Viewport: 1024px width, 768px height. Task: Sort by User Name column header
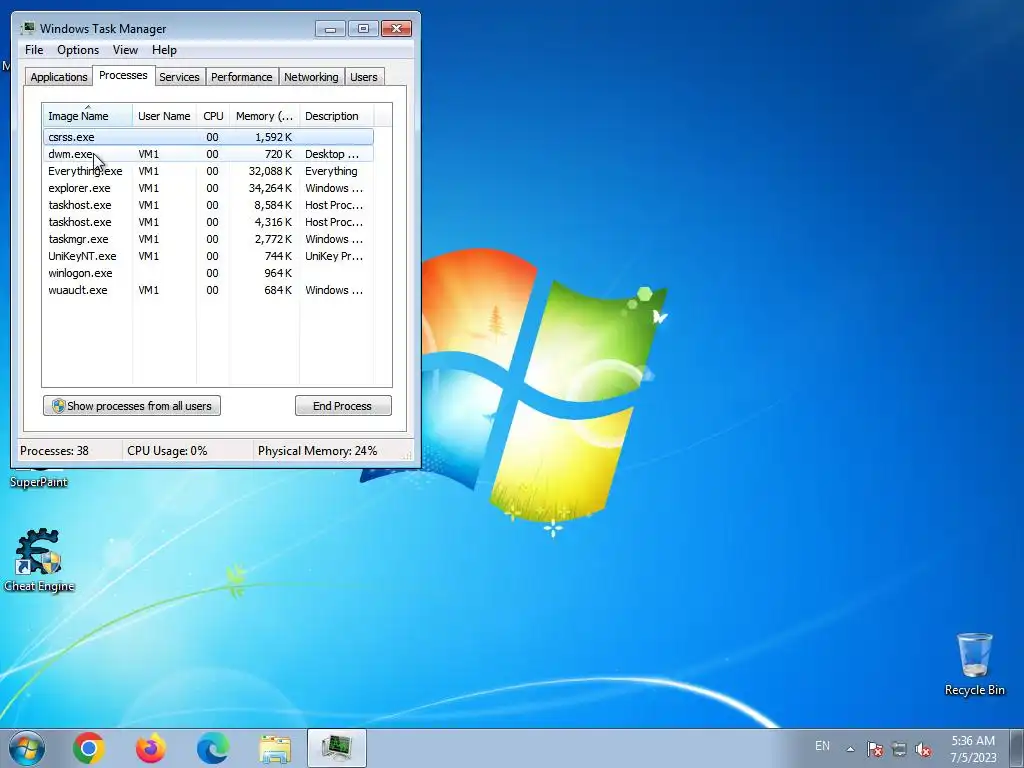[165, 116]
